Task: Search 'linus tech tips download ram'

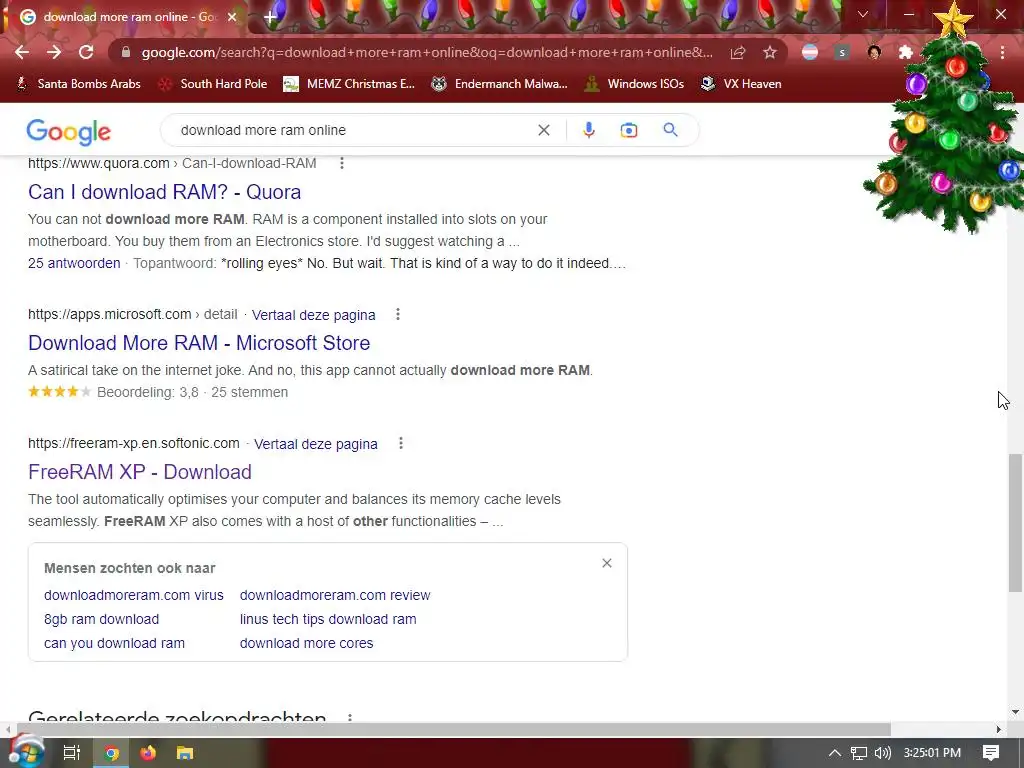Action: tap(328, 619)
